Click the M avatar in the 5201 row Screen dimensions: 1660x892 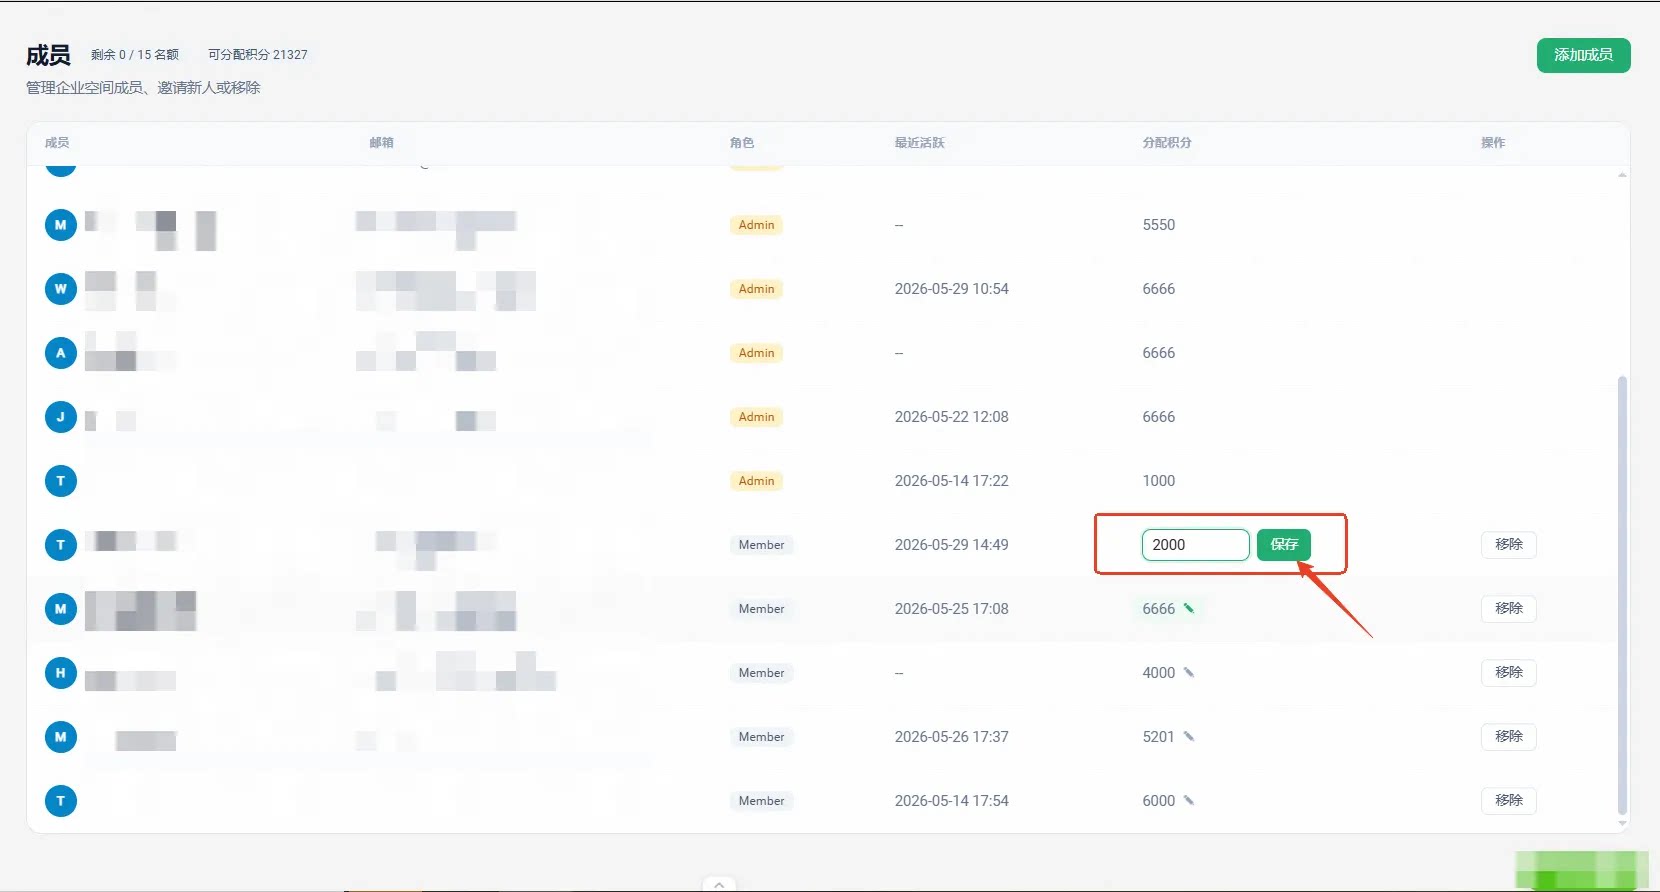point(61,737)
